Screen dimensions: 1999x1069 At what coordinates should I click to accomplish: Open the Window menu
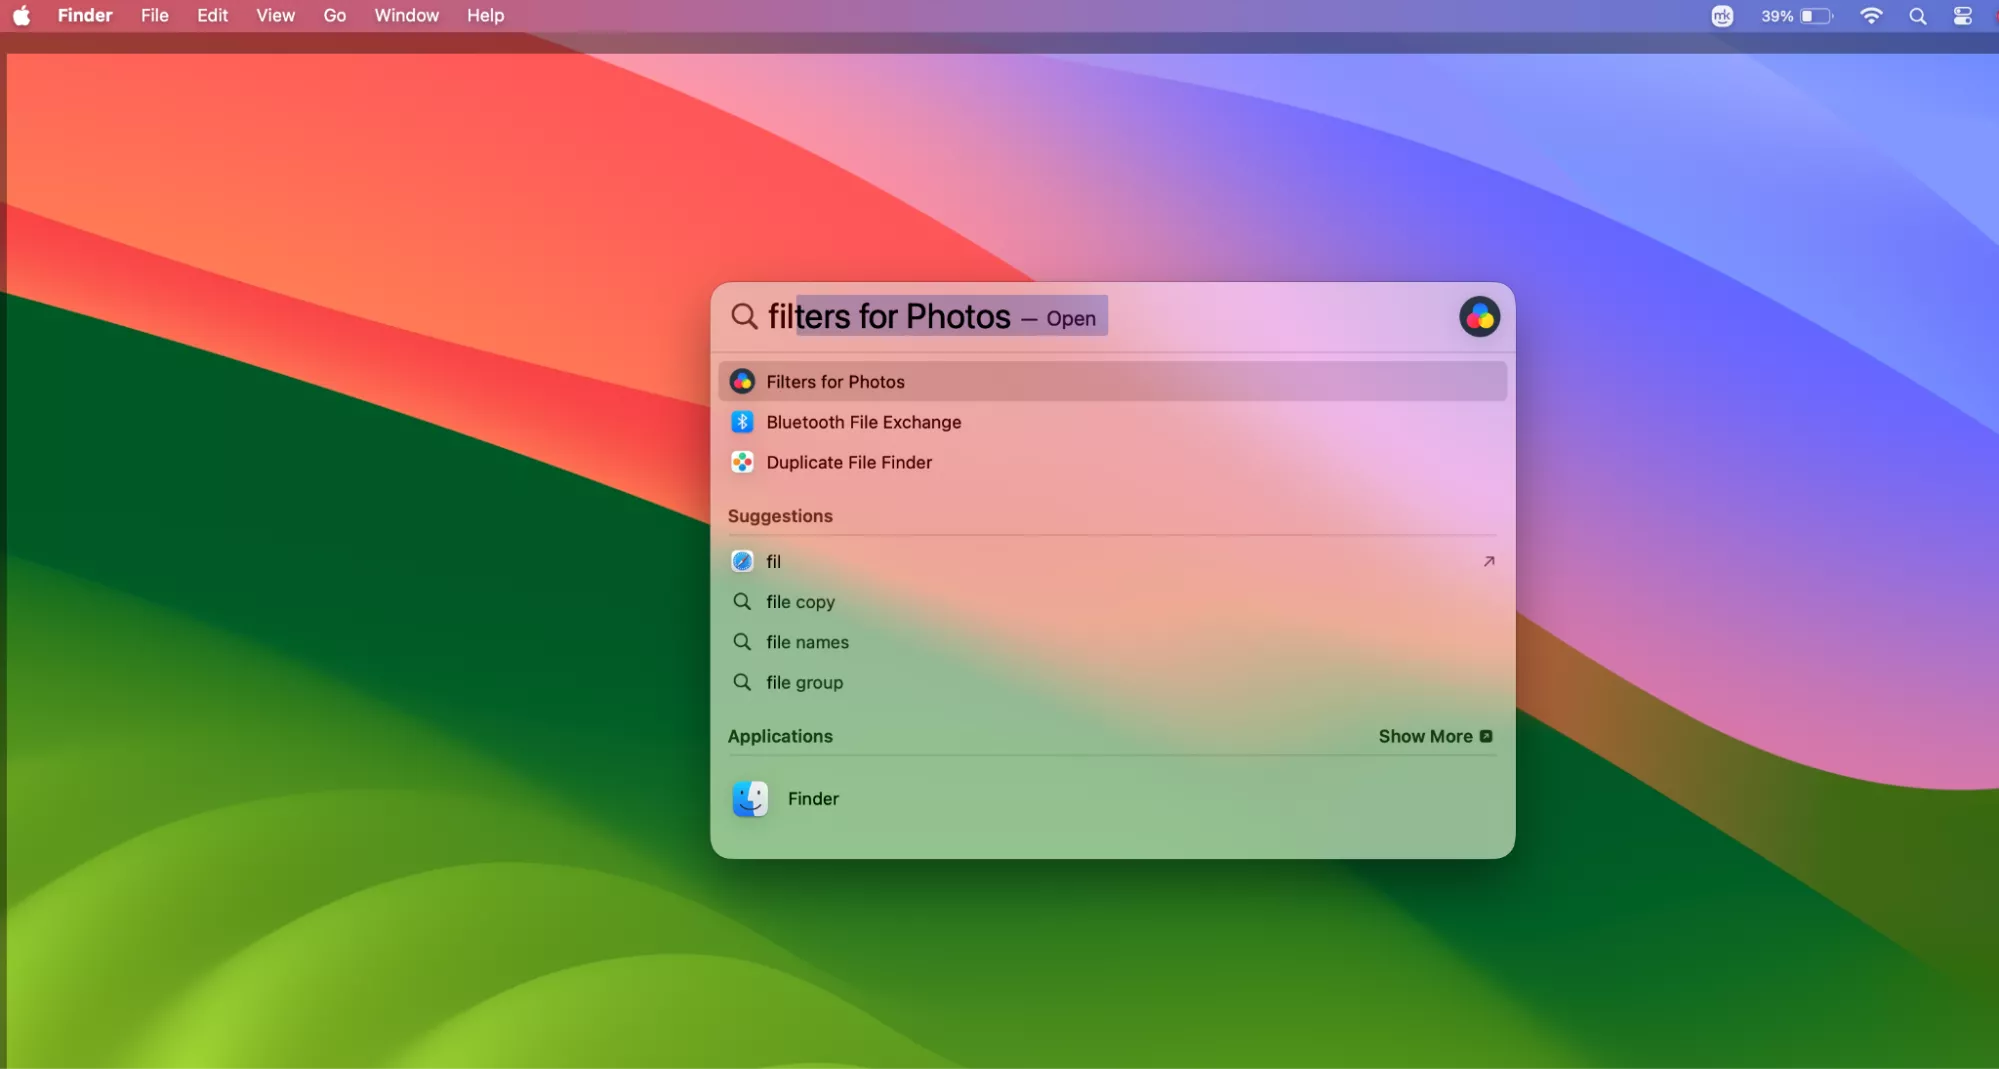click(406, 16)
